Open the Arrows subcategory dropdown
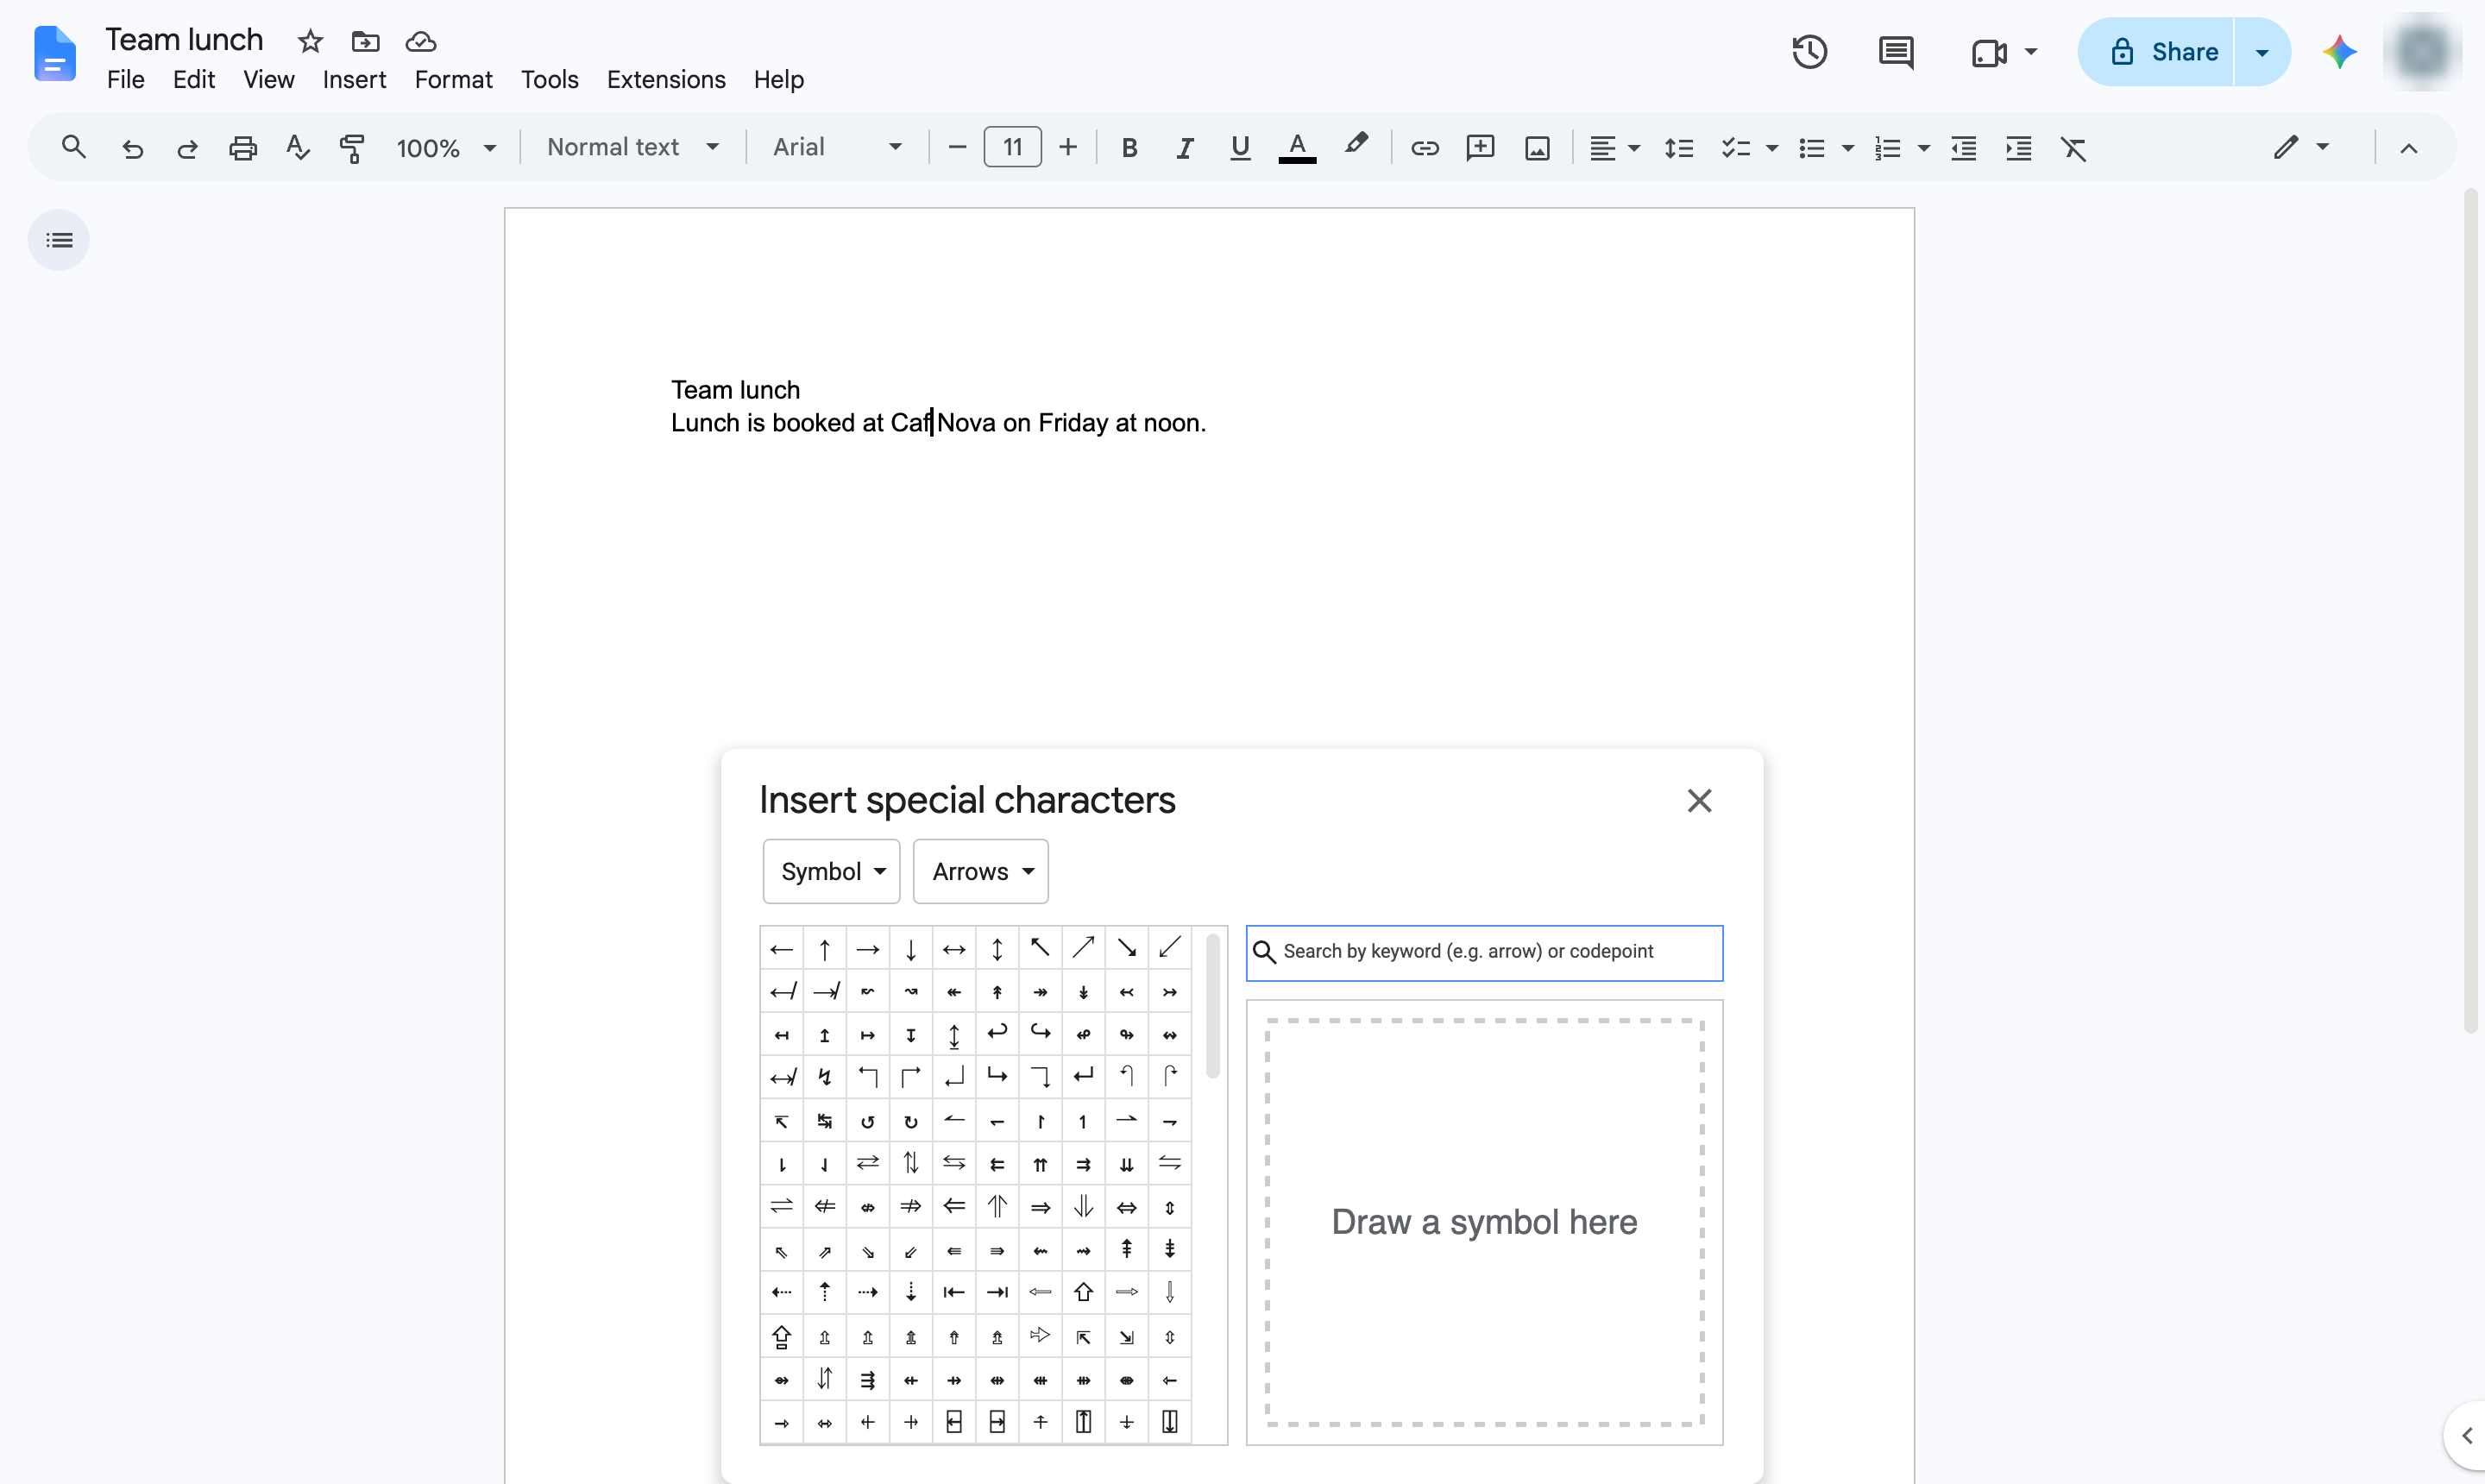 (980, 871)
